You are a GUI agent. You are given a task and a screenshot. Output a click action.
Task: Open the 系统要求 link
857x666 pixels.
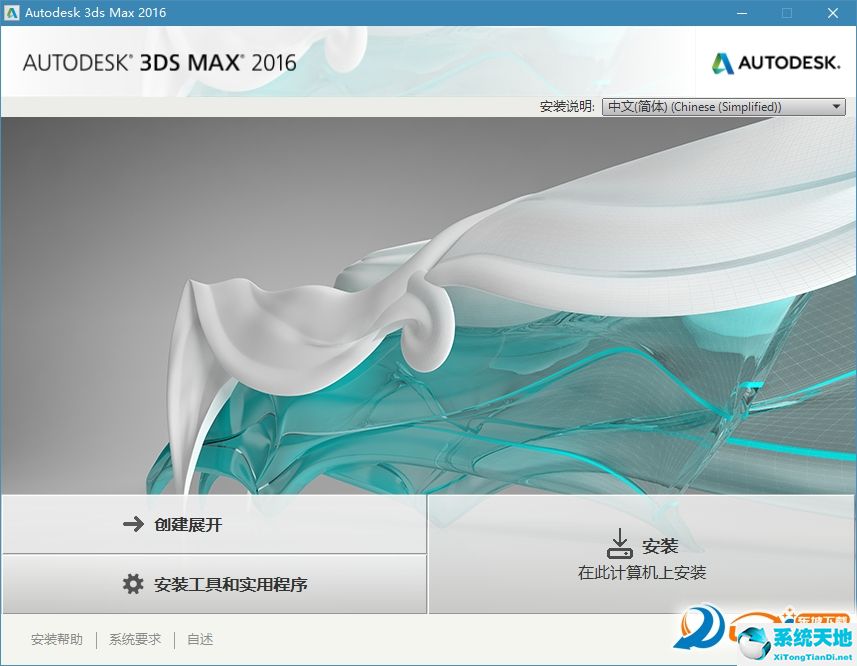[x=135, y=639]
